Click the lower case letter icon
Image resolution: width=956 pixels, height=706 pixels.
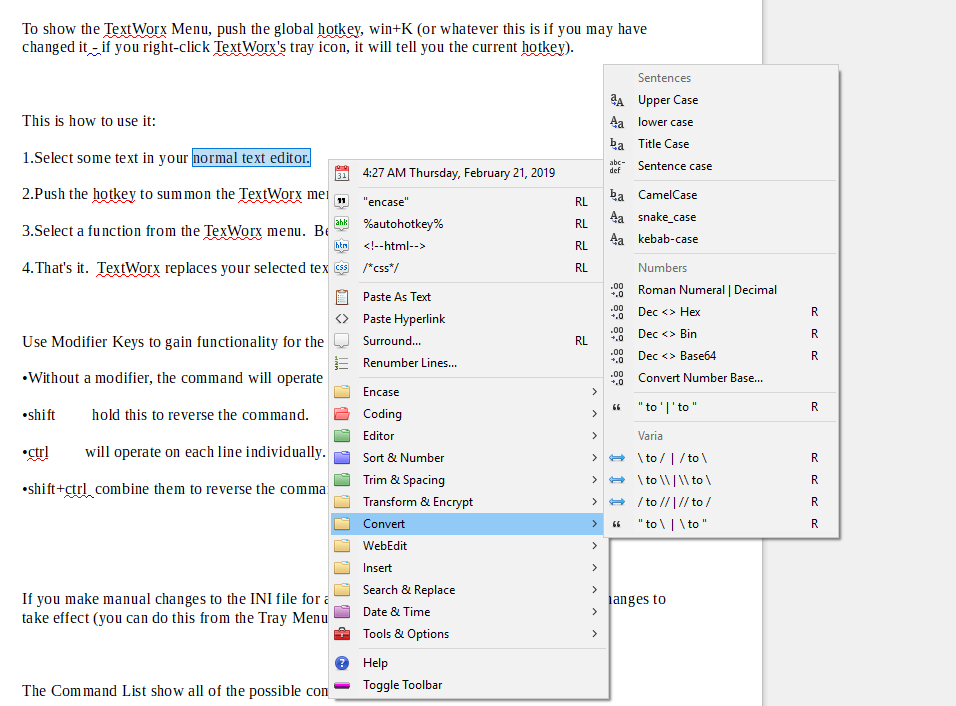click(x=617, y=122)
